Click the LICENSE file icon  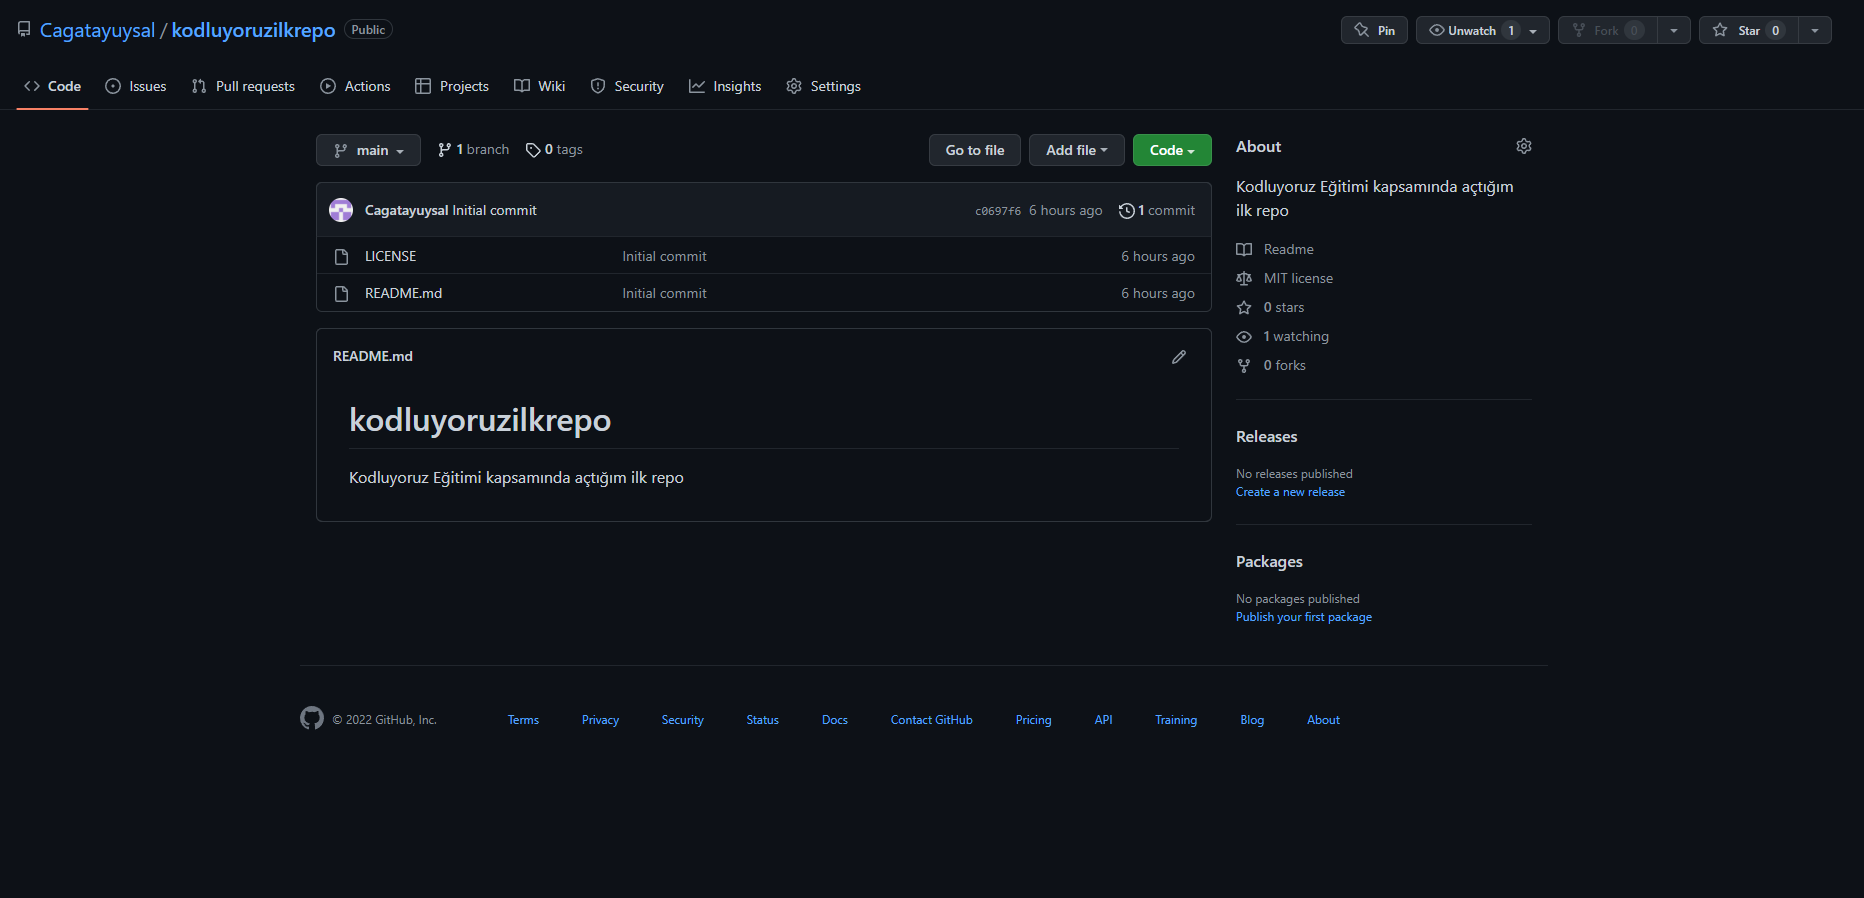[x=341, y=257]
